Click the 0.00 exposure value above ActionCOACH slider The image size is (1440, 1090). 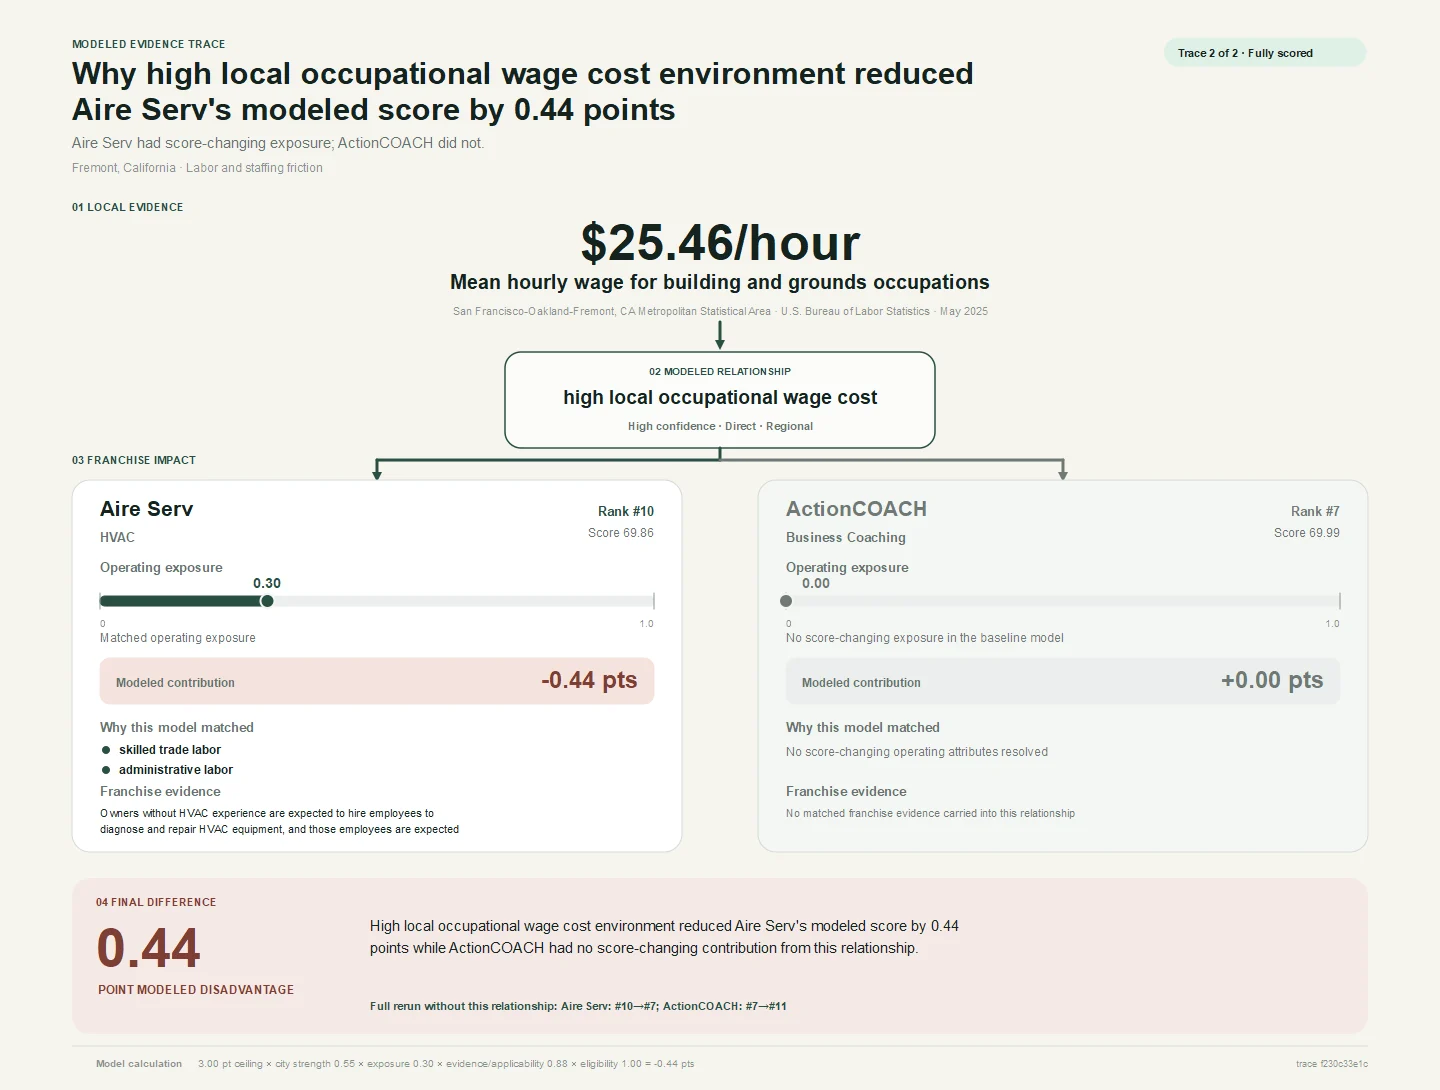coord(816,583)
